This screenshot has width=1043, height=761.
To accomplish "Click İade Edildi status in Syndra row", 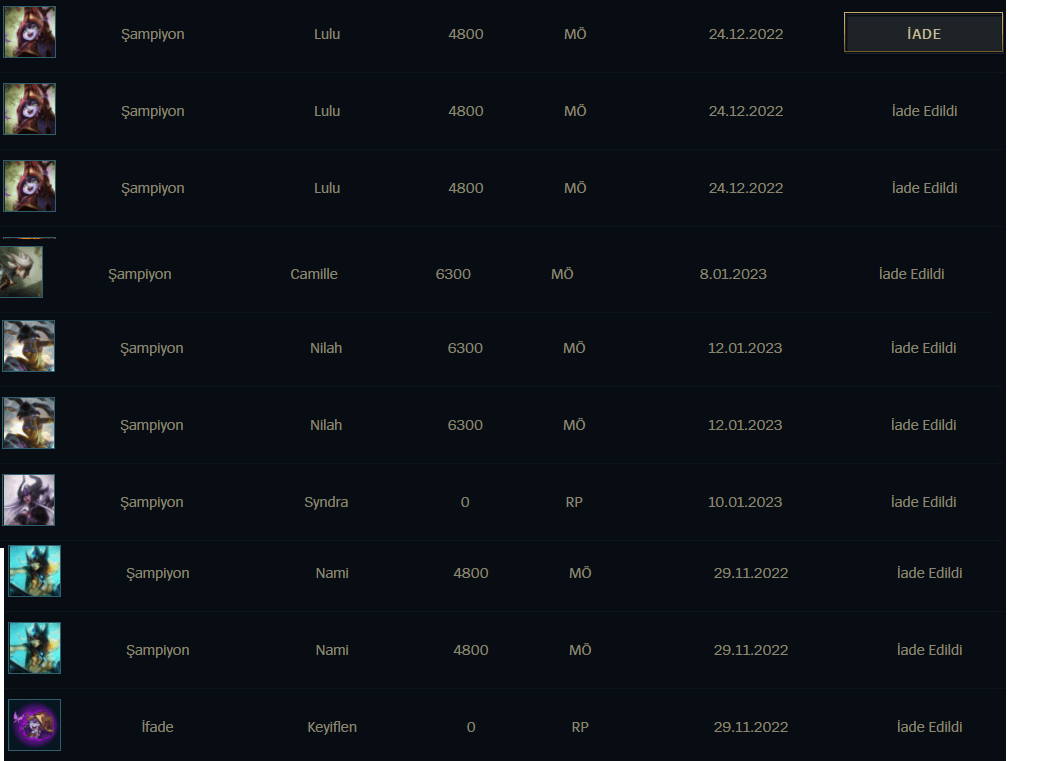I will [923, 502].
